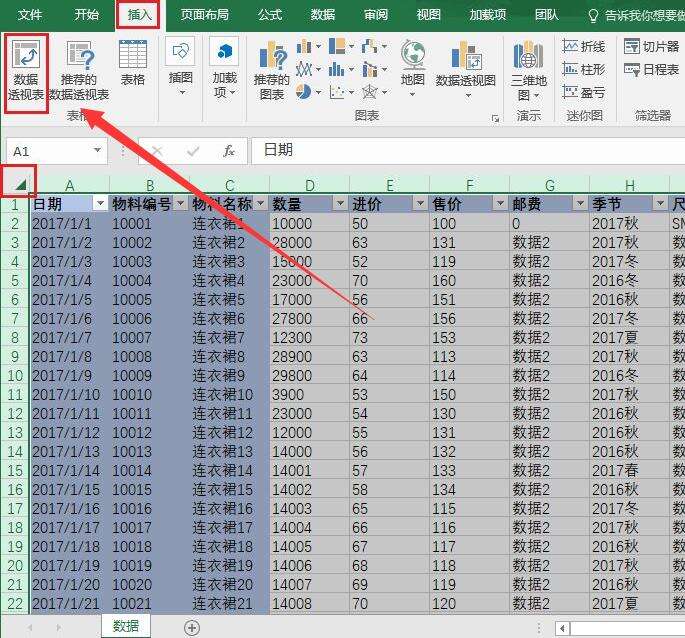Screen dimensions: 685x638
Task: Switch to the Formulas (公式) tab
Action: [x=270, y=15]
